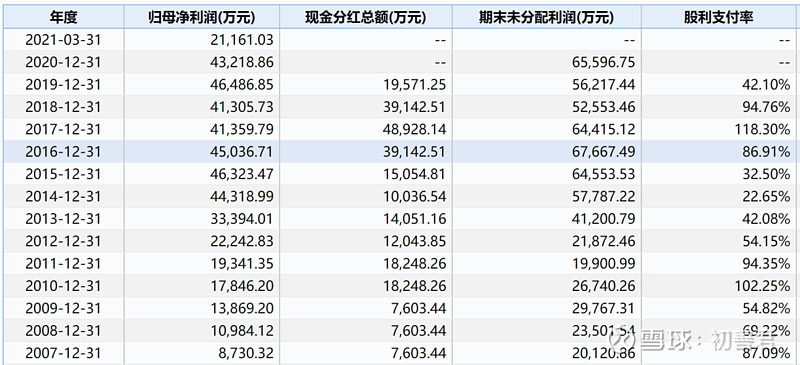This screenshot has width=800, height=365.
Task: Click undistributed profit 26,740.26
Action: [604, 287]
